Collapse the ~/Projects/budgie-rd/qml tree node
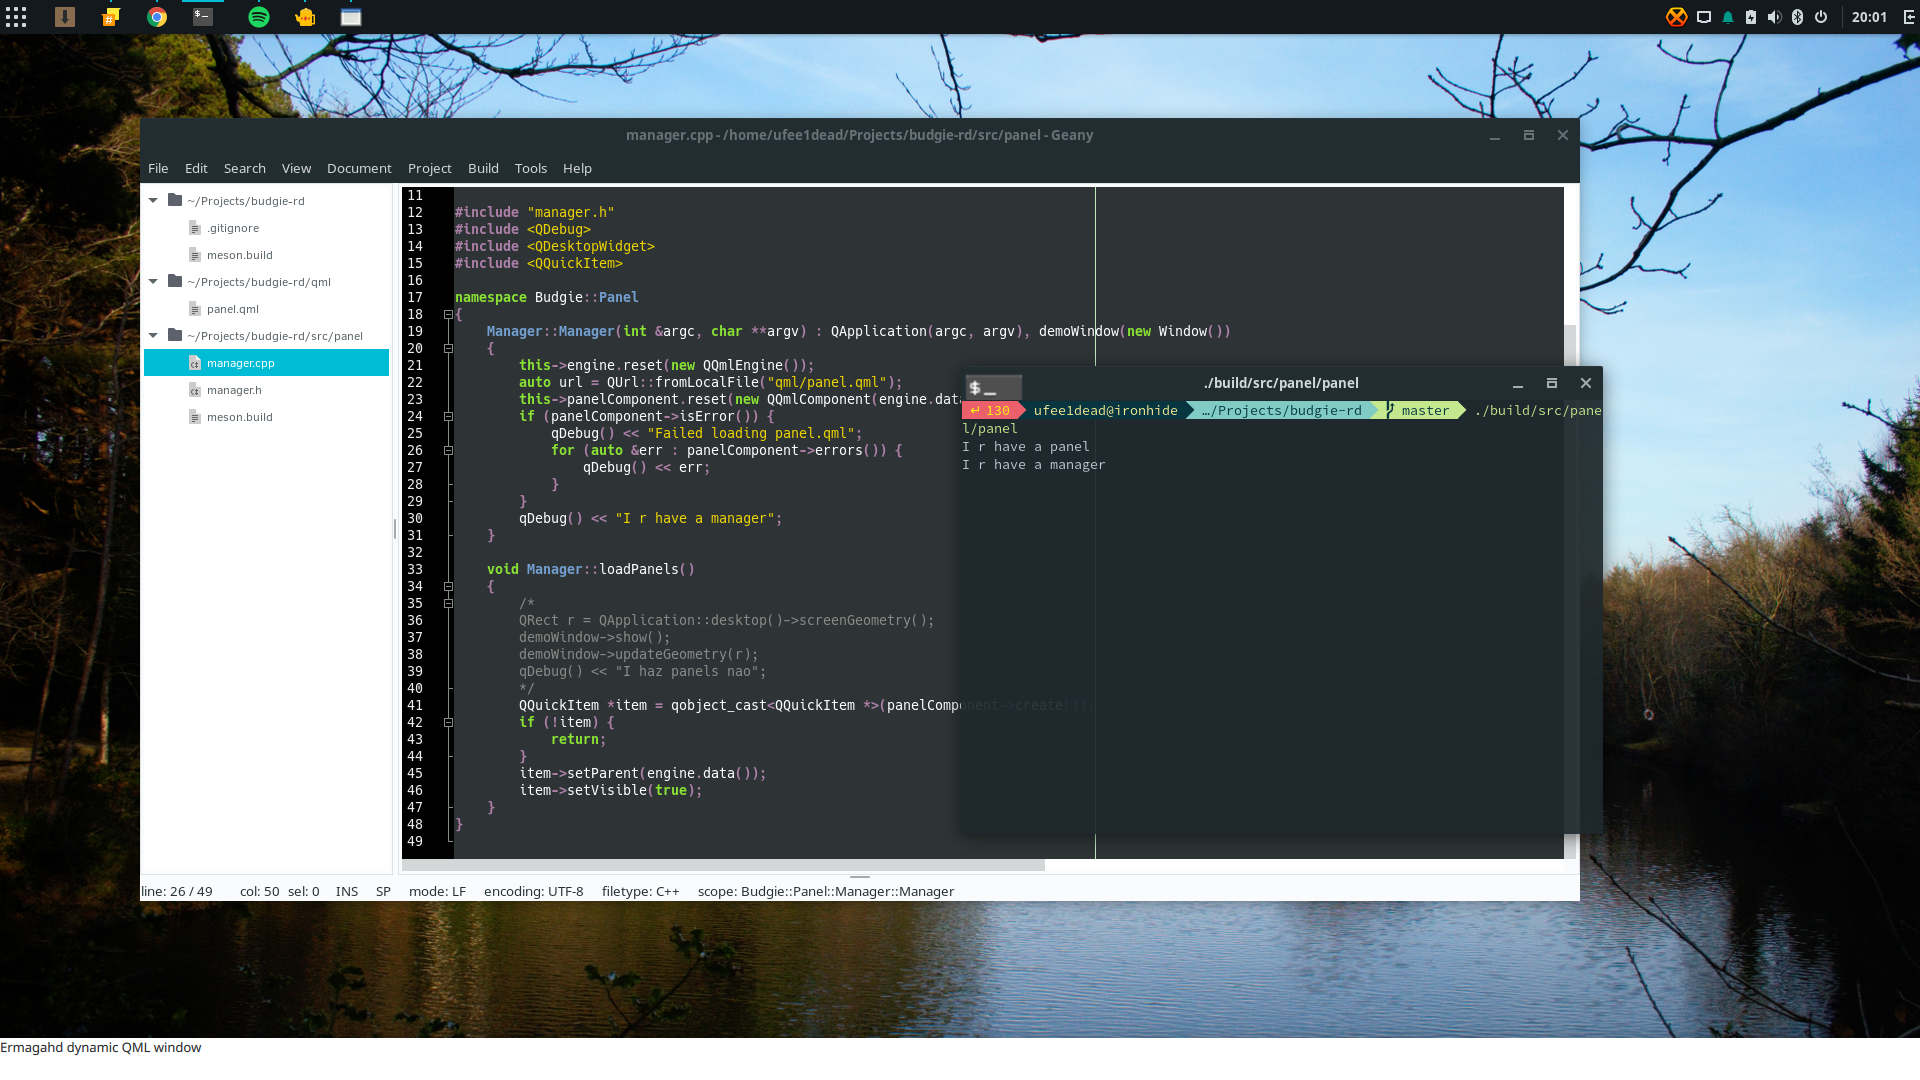The height and width of the screenshot is (1080, 1920). (153, 281)
